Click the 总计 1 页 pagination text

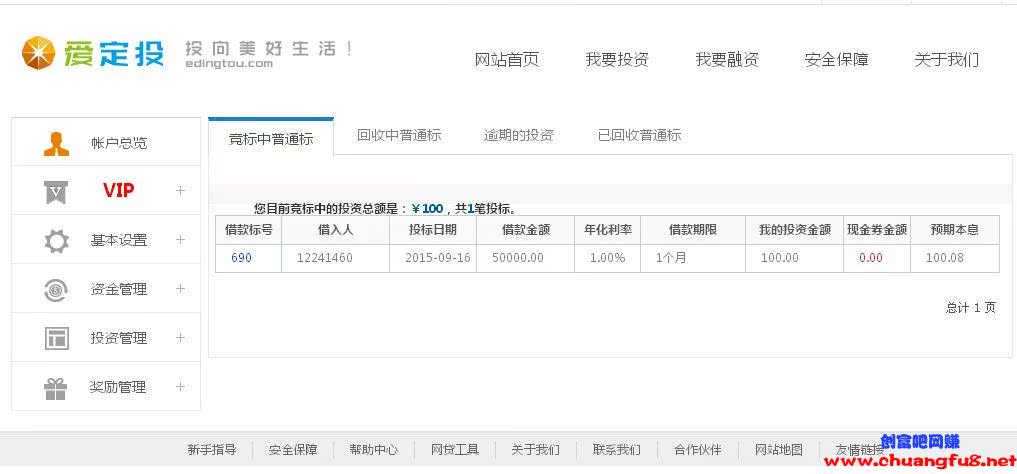[x=970, y=308]
